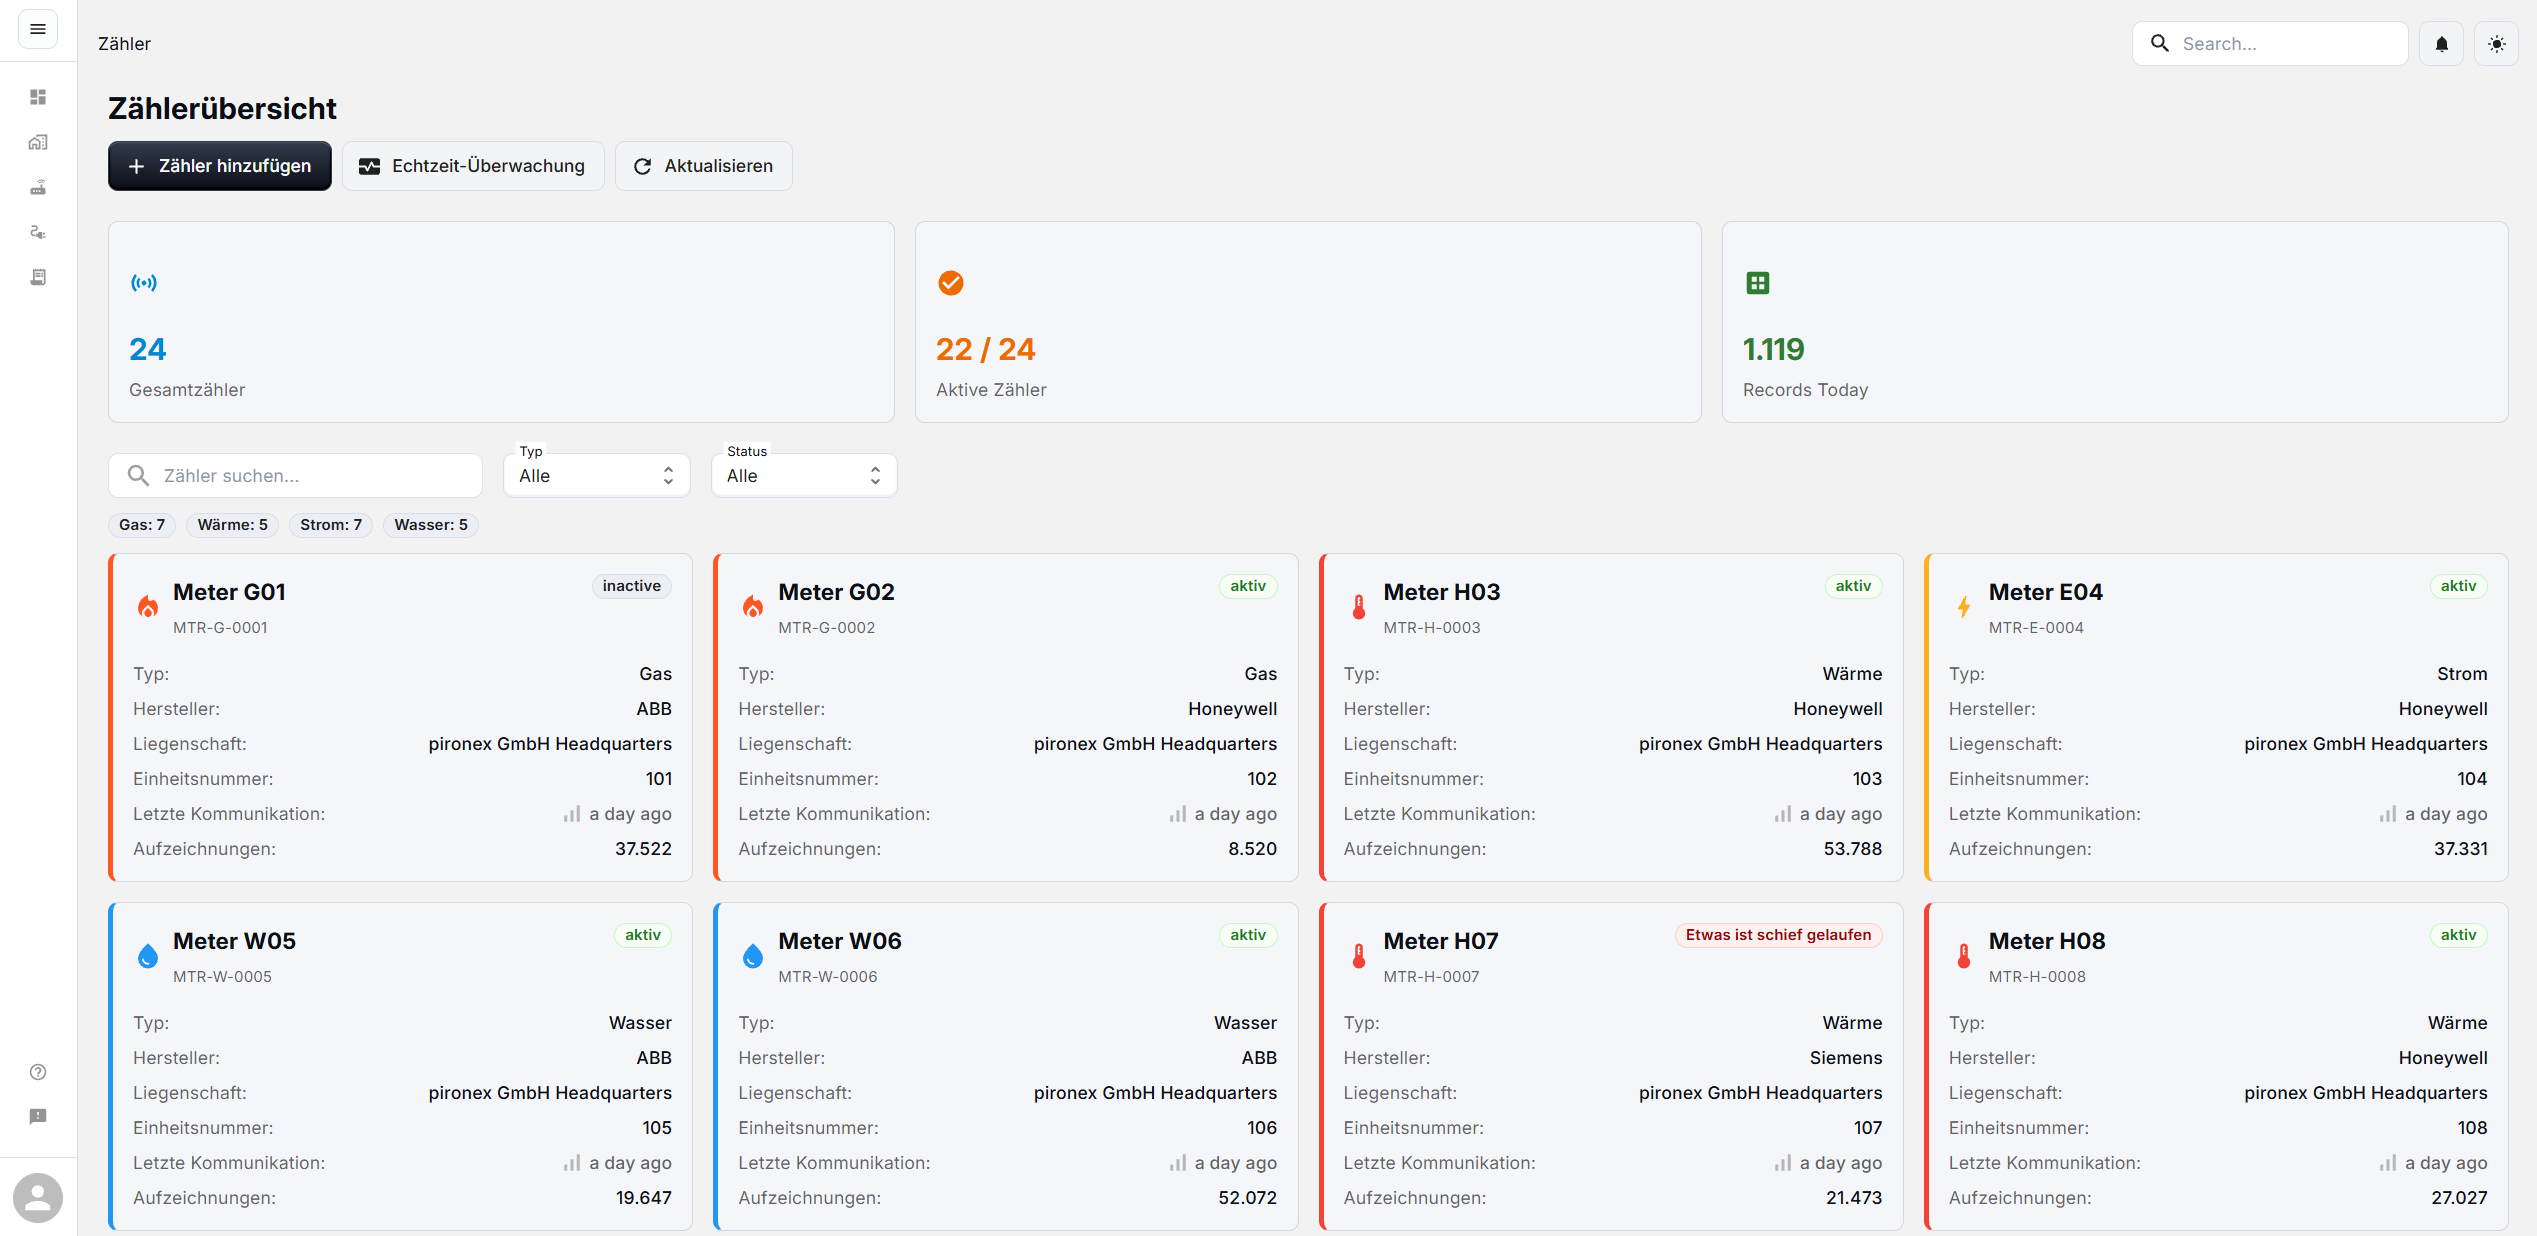Viewport: 2537px width, 1236px height.
Task: Click the user avatar icon
Action: point(38,1197)
